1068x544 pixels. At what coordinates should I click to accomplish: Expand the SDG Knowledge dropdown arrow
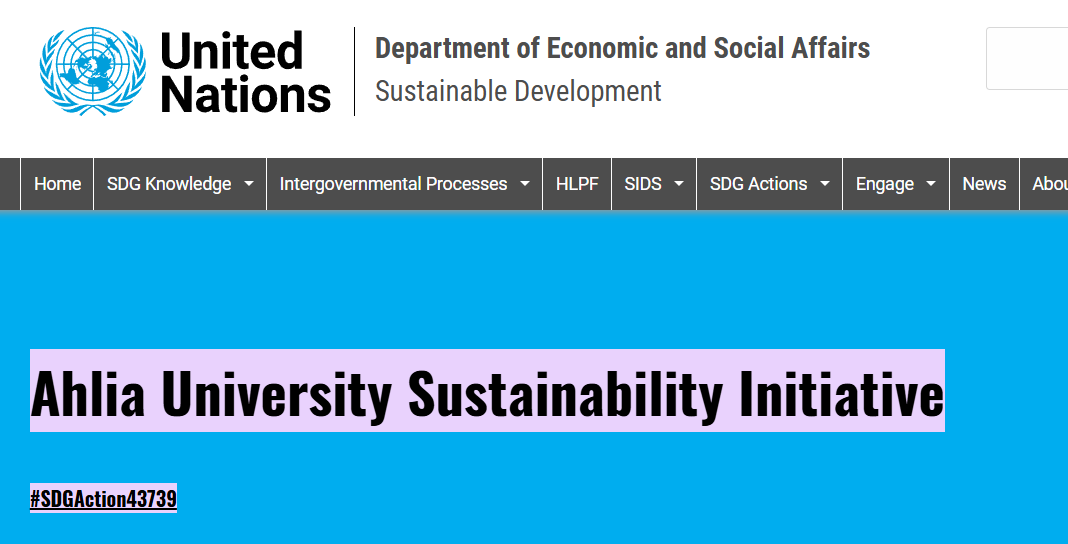point(249,184)
